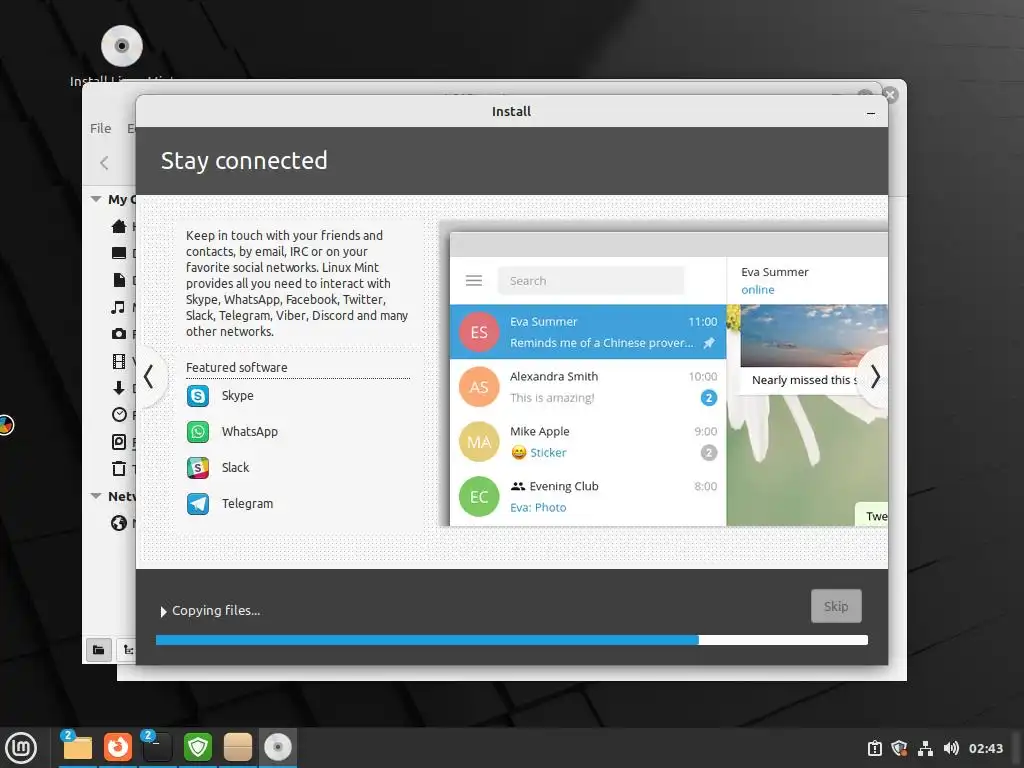Click the Telegram label text
The image size is (1024, 768).
pos(248,504)
